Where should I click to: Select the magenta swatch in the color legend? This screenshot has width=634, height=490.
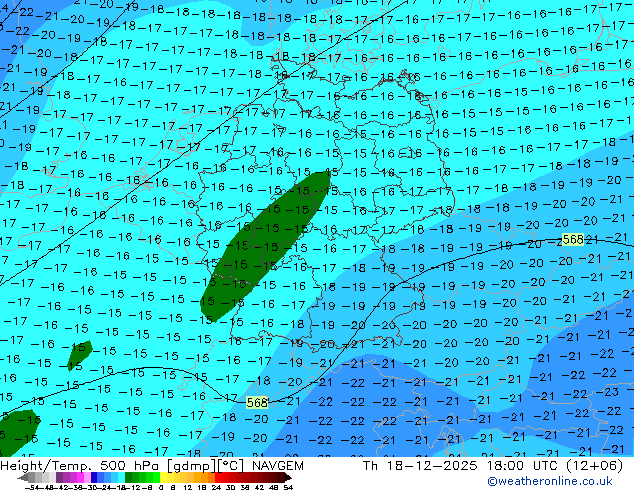tap(80, 477)
